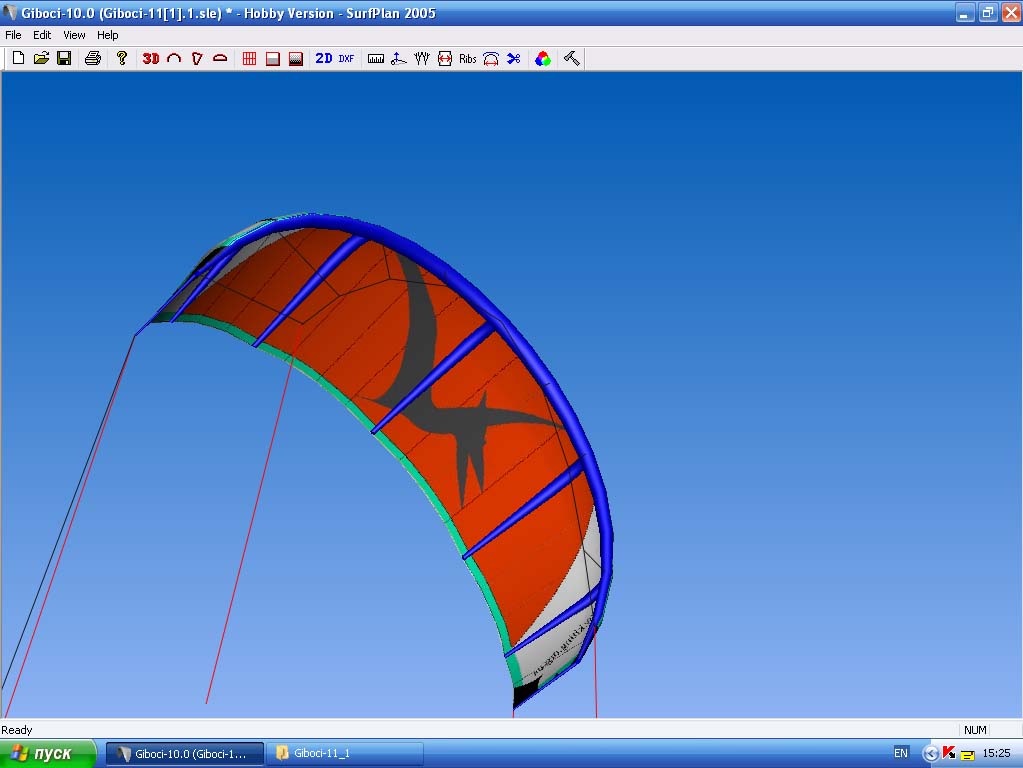Open a file with the folder icon

pos(41,59)
